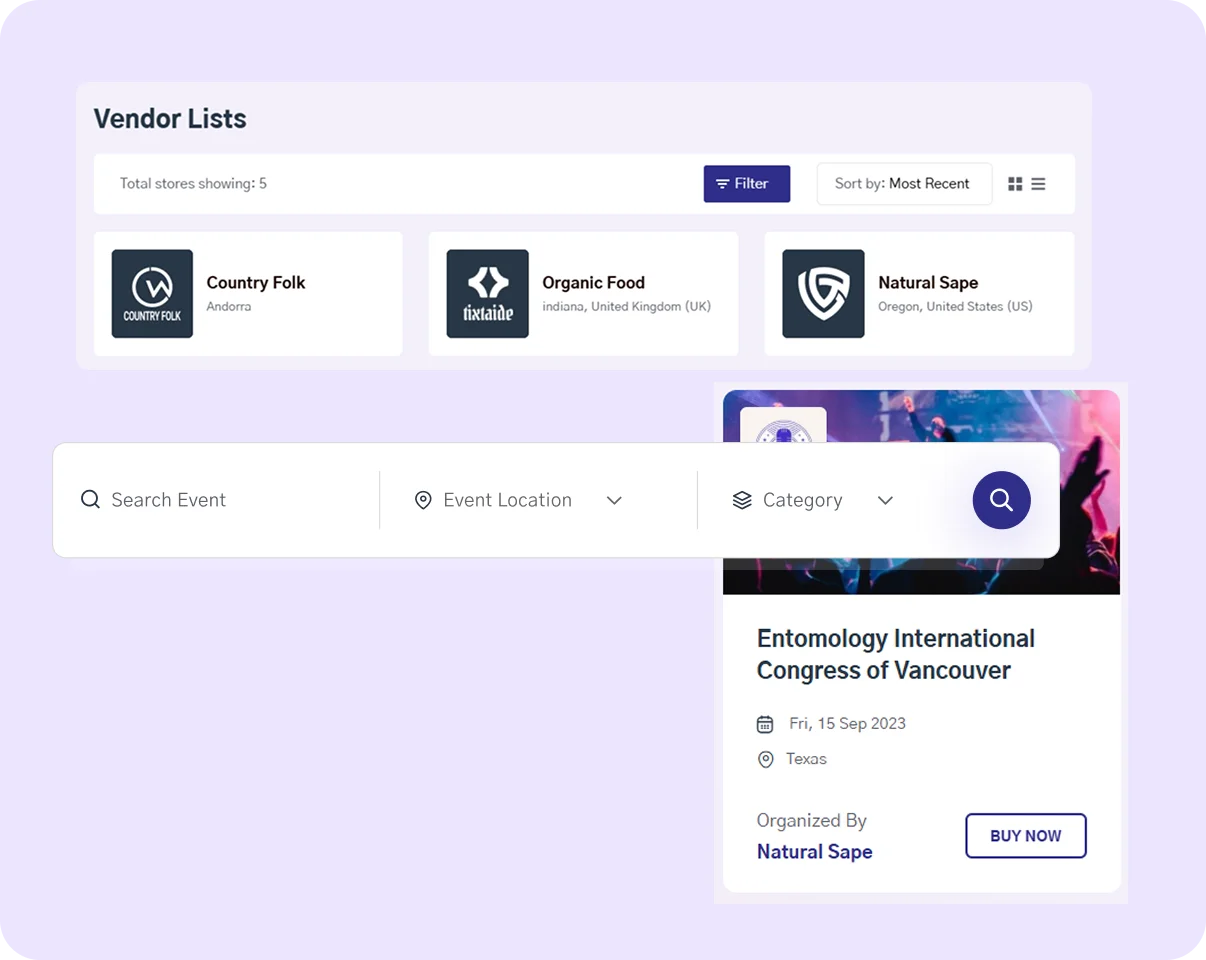Click the fixtaide logo on Organic Food card

(x=488, y=293)
